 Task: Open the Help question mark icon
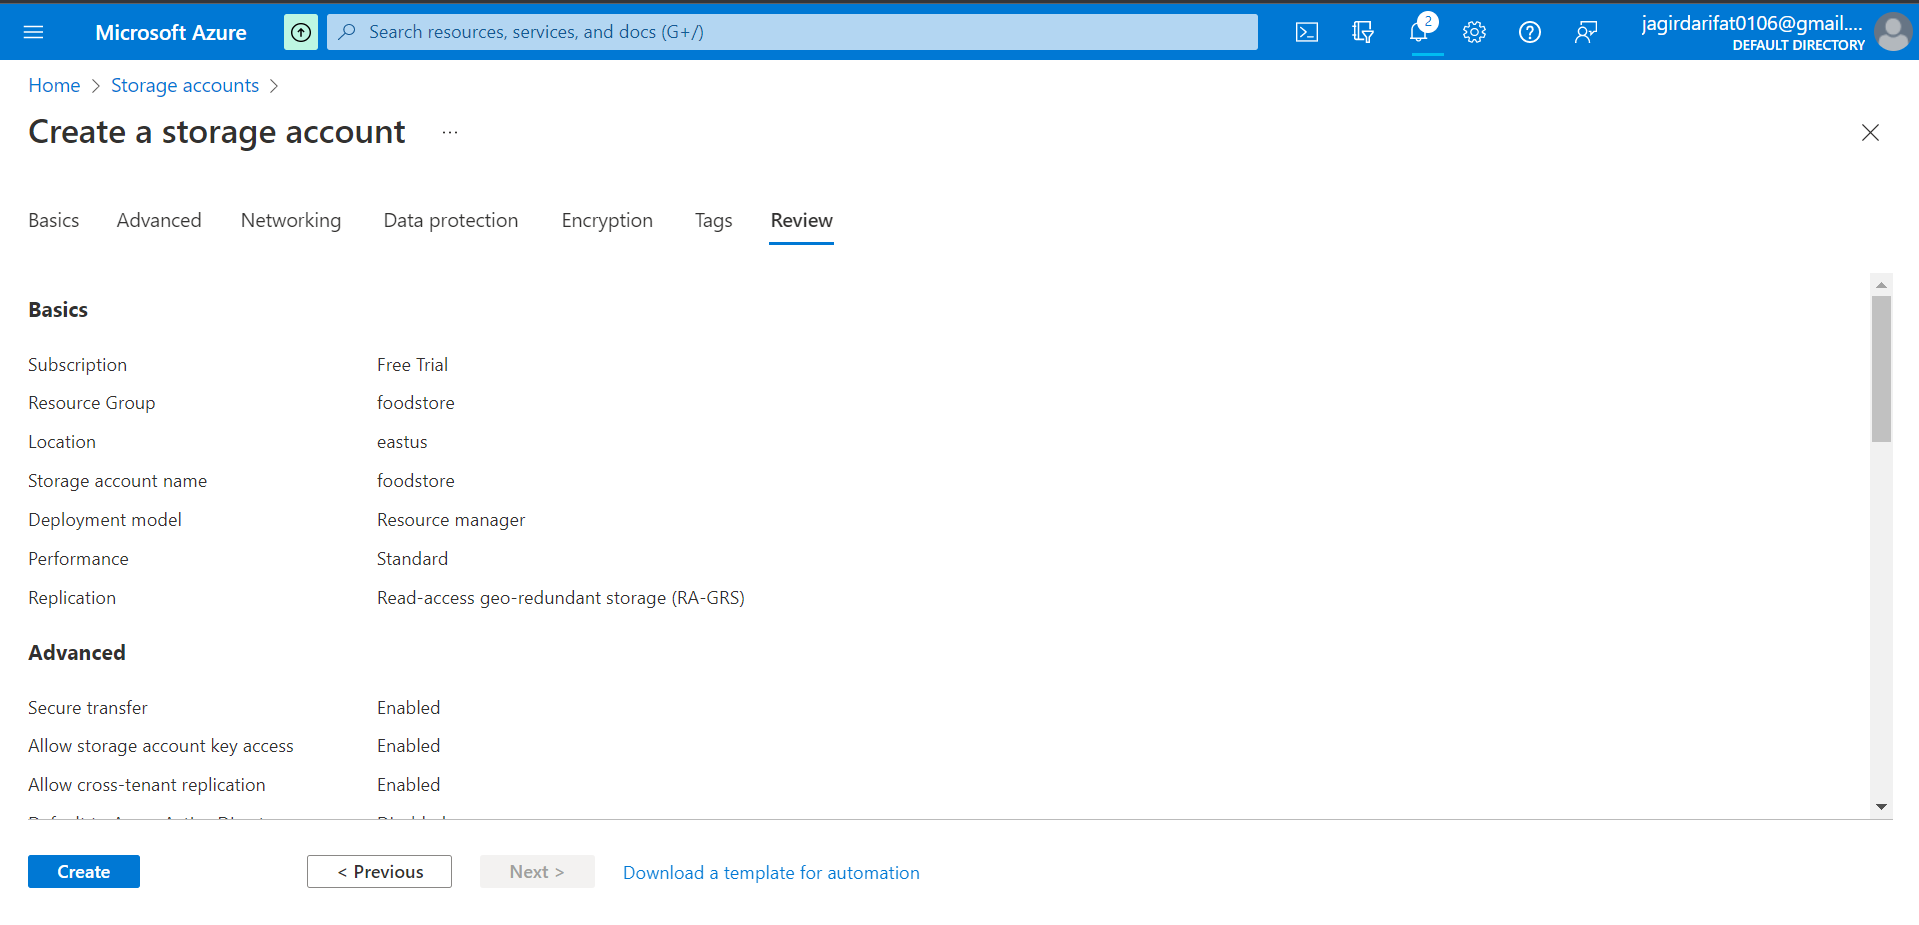[x=1529, y=31]
